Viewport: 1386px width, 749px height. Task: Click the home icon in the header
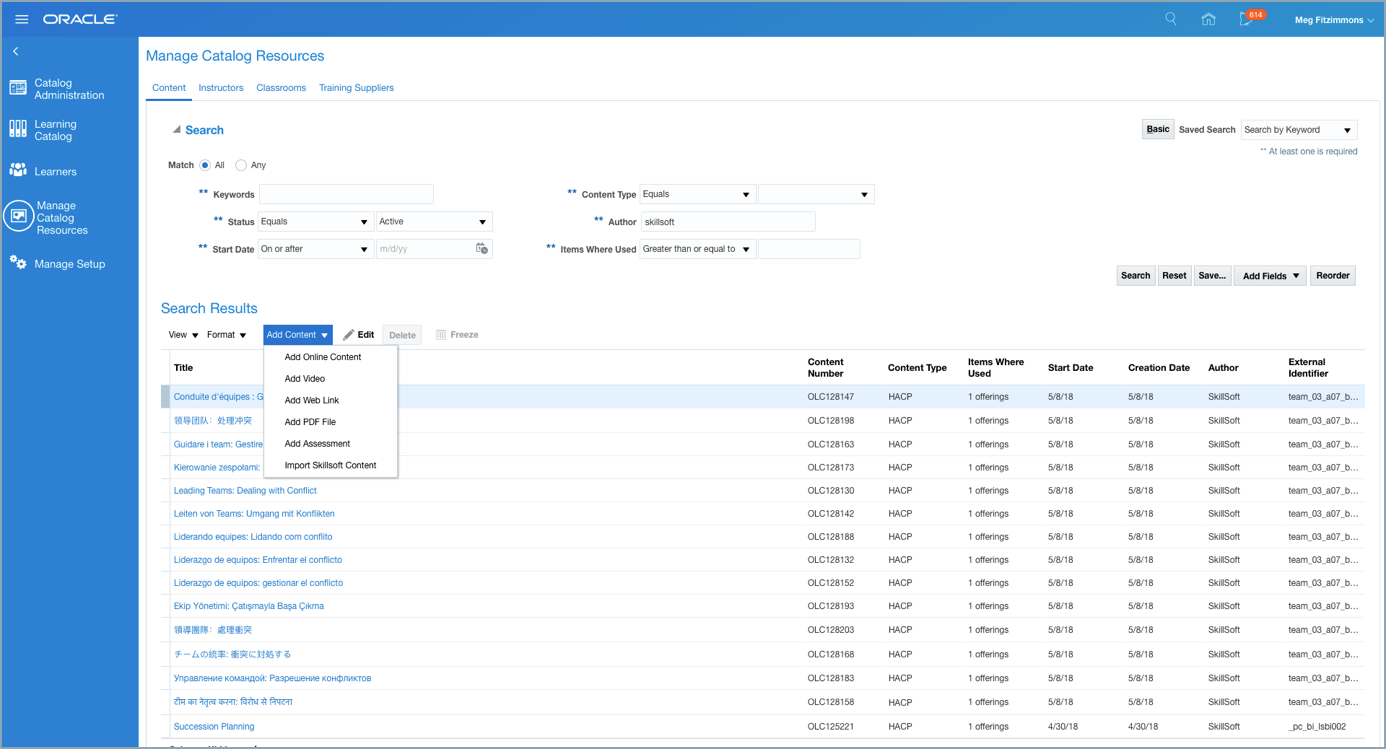point(1208,18)
